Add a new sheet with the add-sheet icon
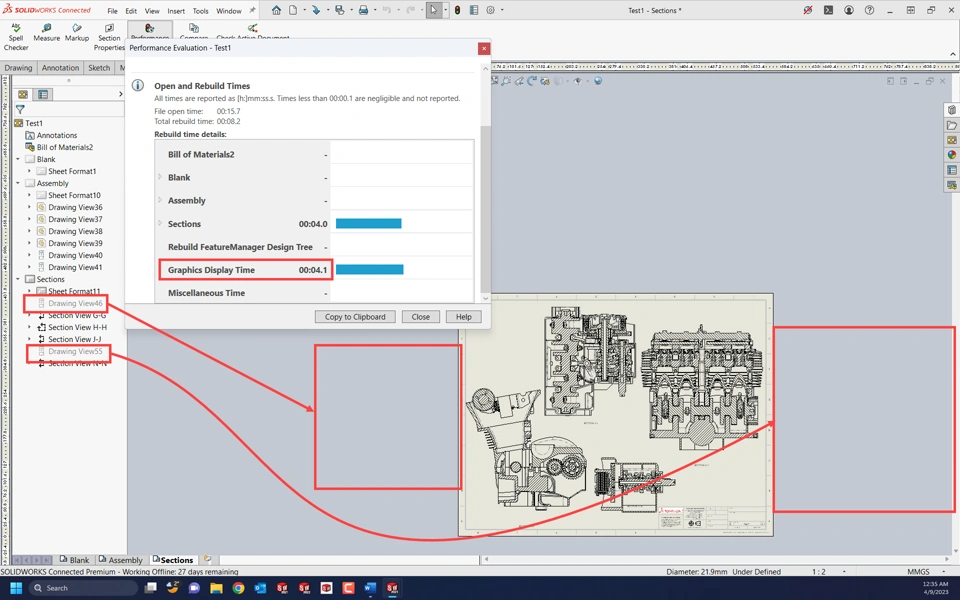 click(x=208, y=559)
